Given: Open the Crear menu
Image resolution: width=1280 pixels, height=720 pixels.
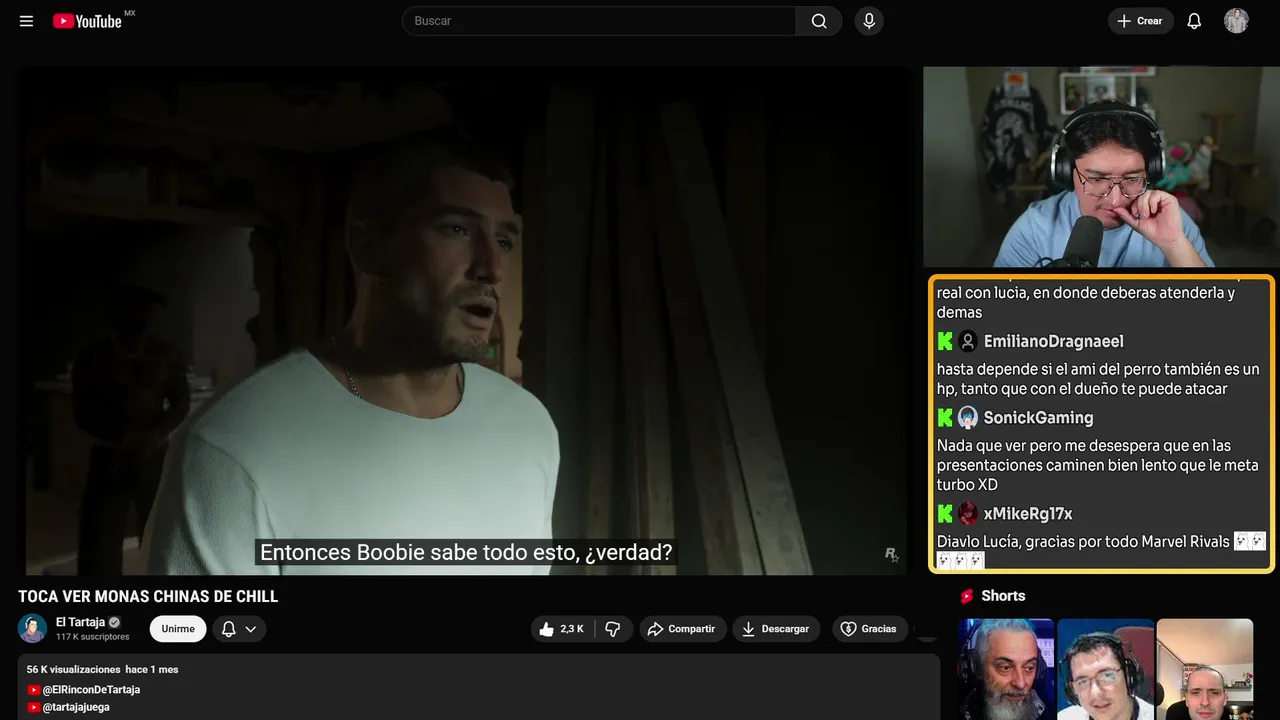Looking at the screenshot, I should coord(1140,21).
